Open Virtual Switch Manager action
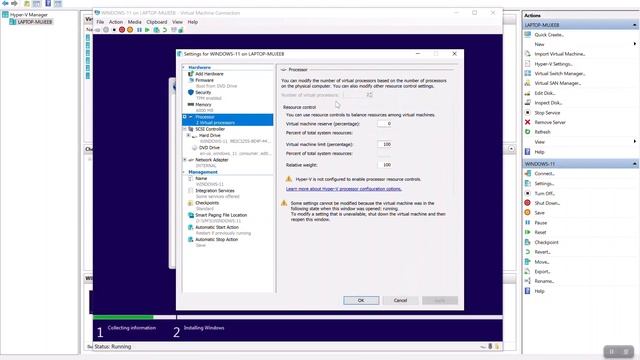This screenshot has width=640, height=360. tap(560, 73)
